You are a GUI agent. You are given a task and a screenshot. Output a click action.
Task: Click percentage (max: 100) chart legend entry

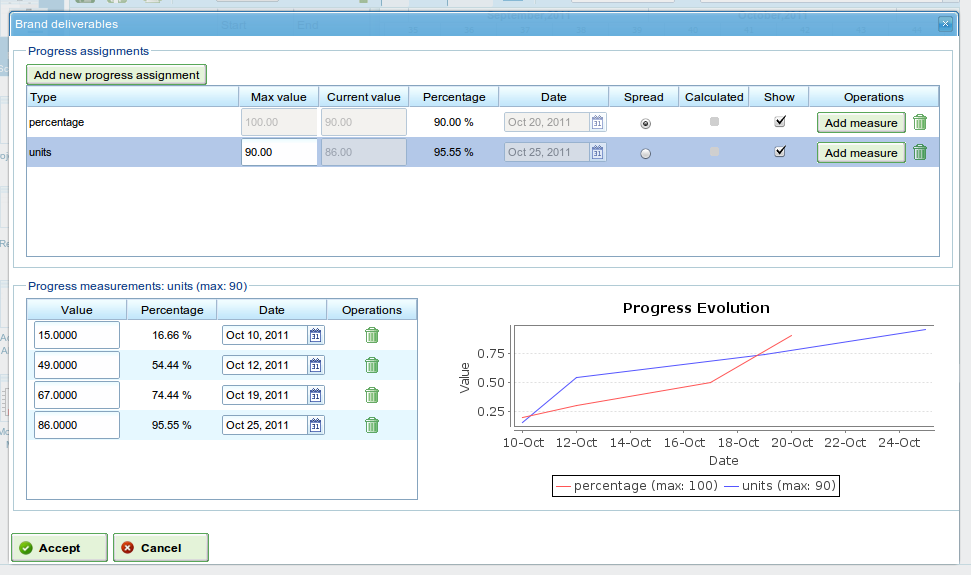coord(637,486)
